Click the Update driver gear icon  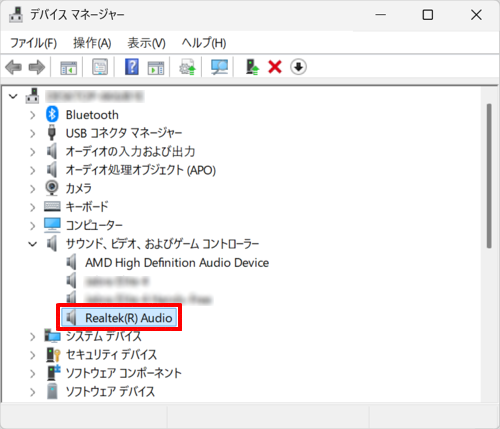pyautogui.click(x=187, y=67)
